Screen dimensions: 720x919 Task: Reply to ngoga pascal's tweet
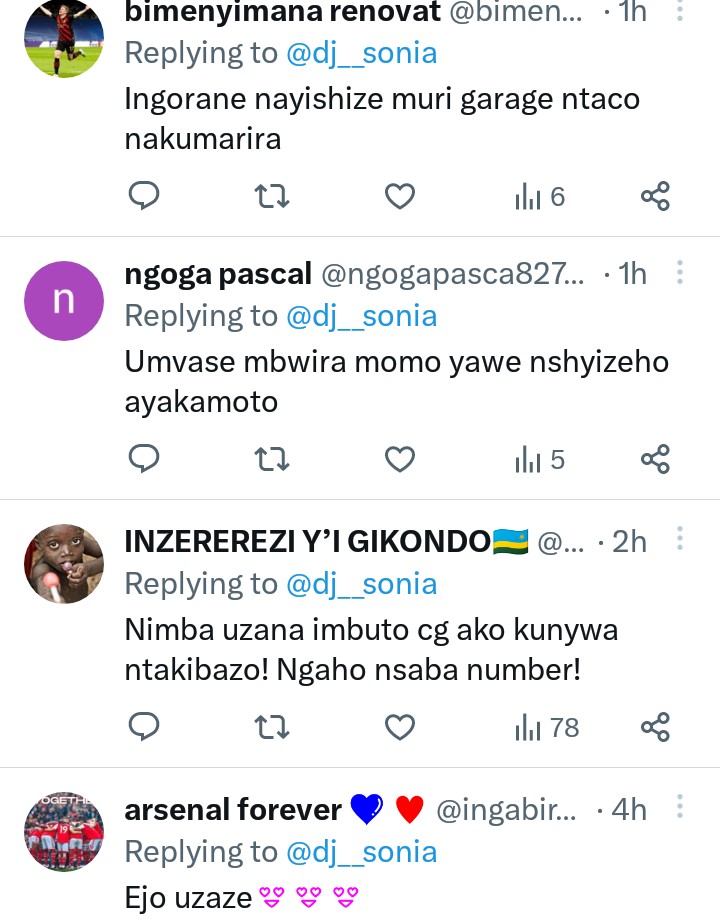[145, 459]
